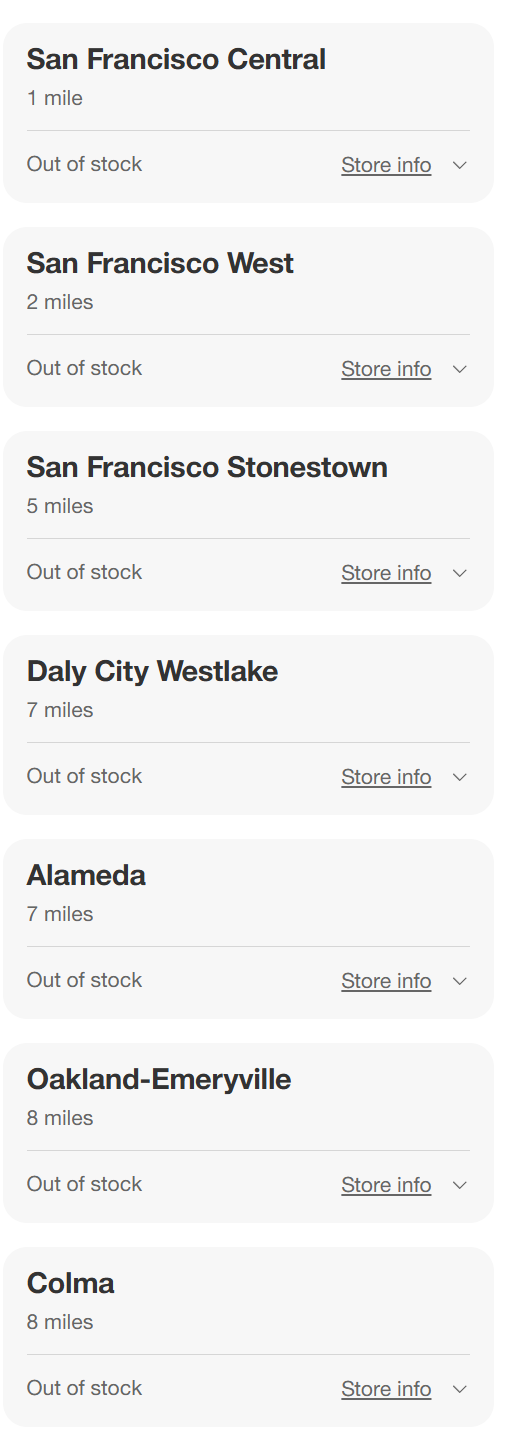513x1443 pixels.
Task: Expand chevron for Alameda store
Action: 460,981
